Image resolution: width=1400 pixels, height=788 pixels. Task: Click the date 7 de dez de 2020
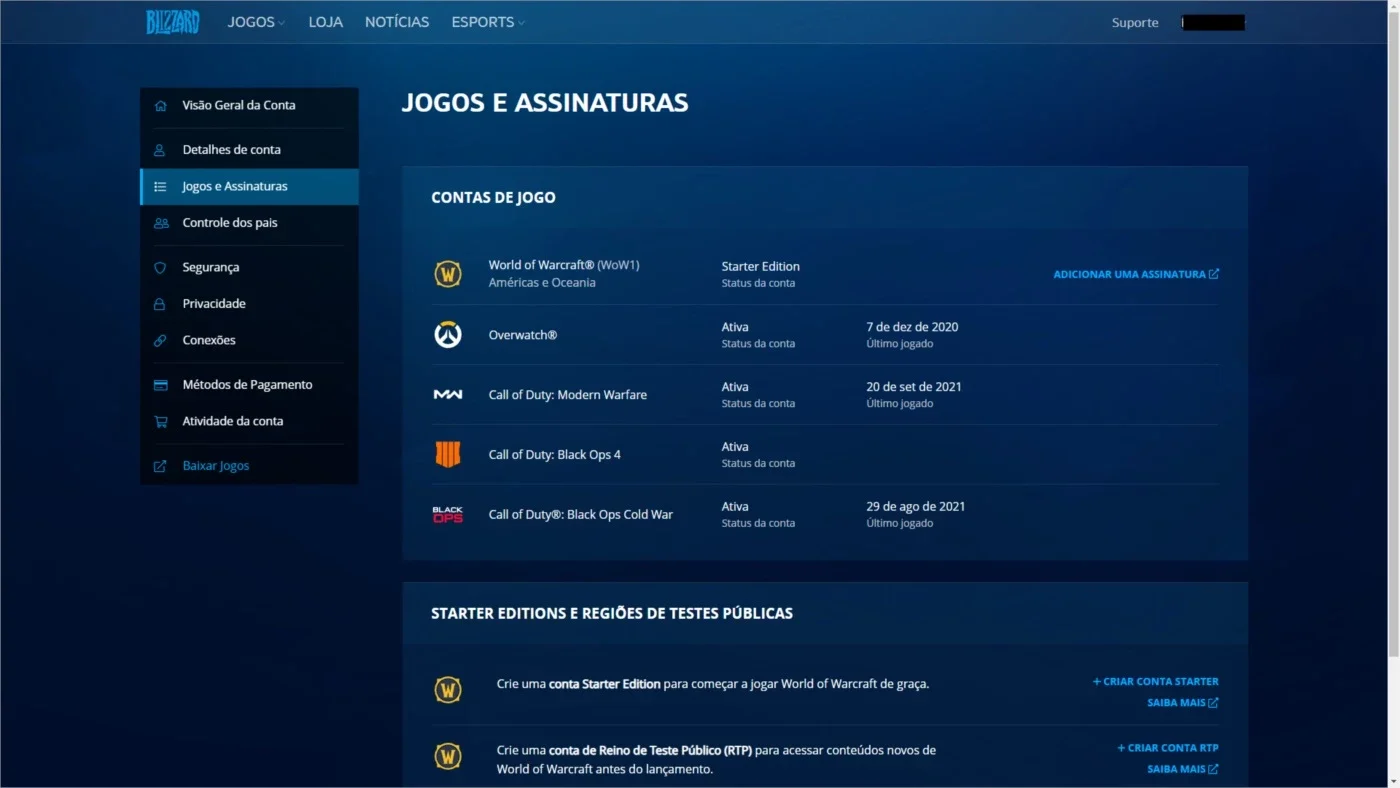point(912,327)
